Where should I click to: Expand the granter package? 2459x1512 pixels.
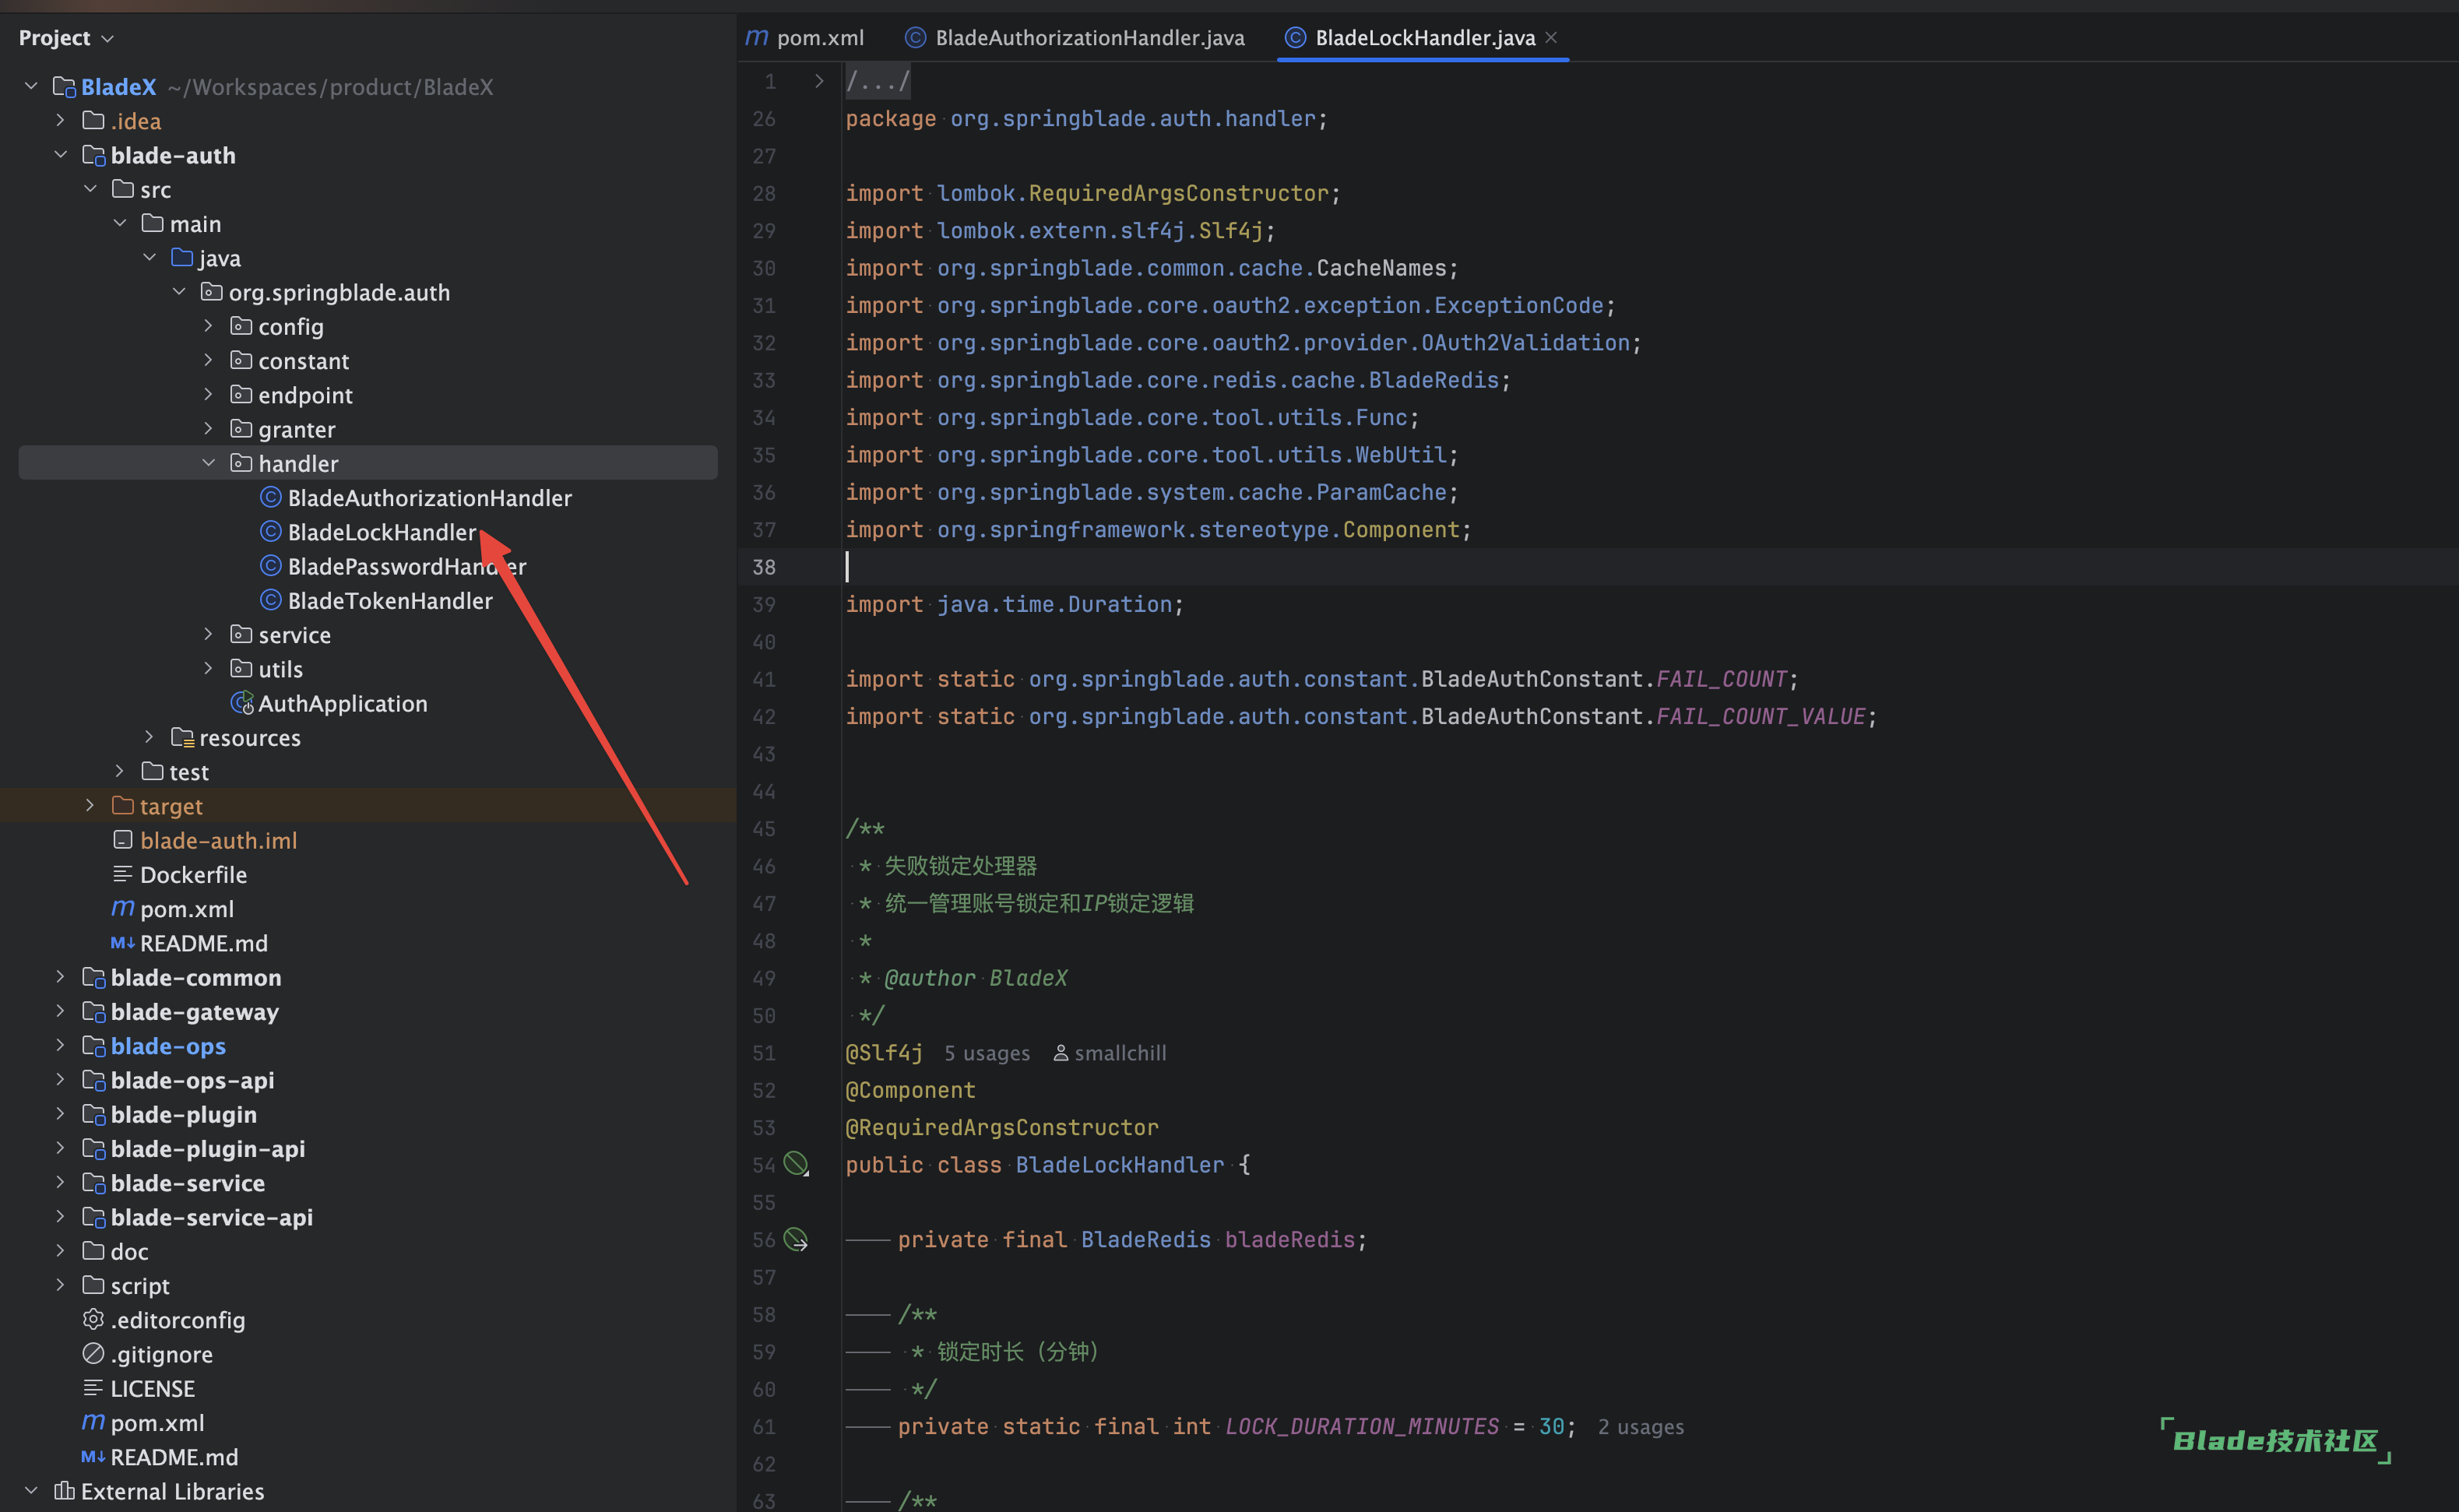coord(208,429)
